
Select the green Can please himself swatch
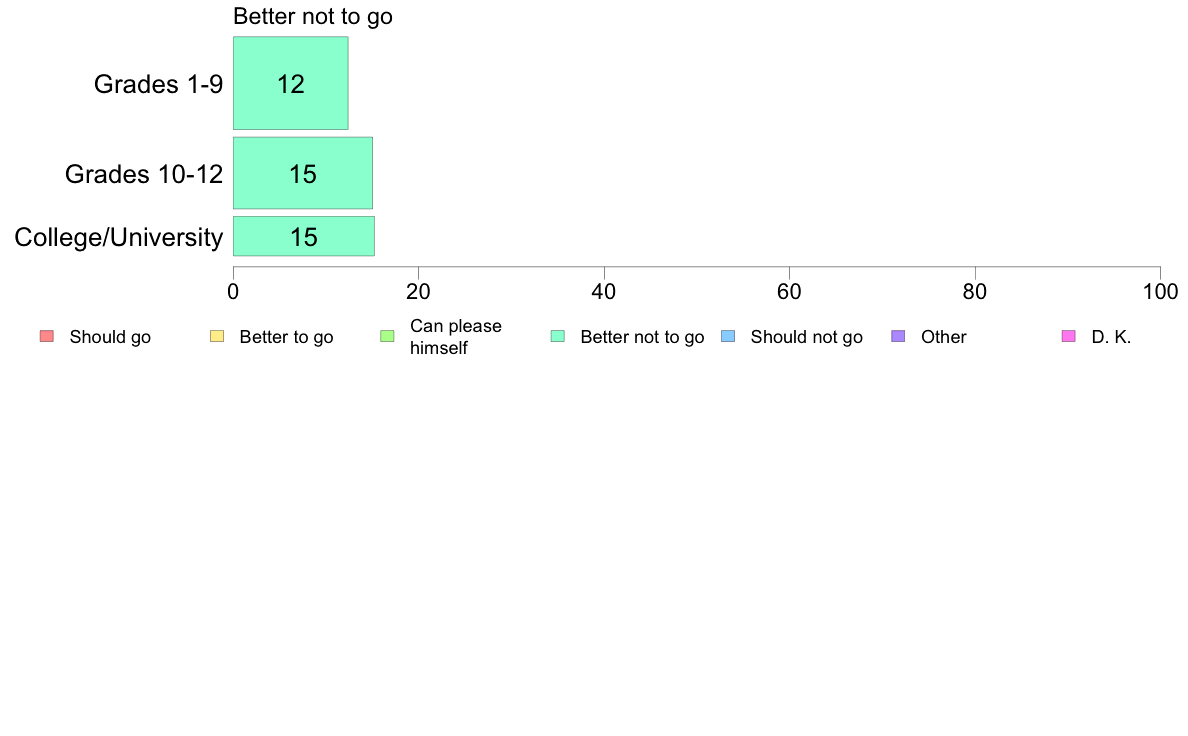[387, 337]
